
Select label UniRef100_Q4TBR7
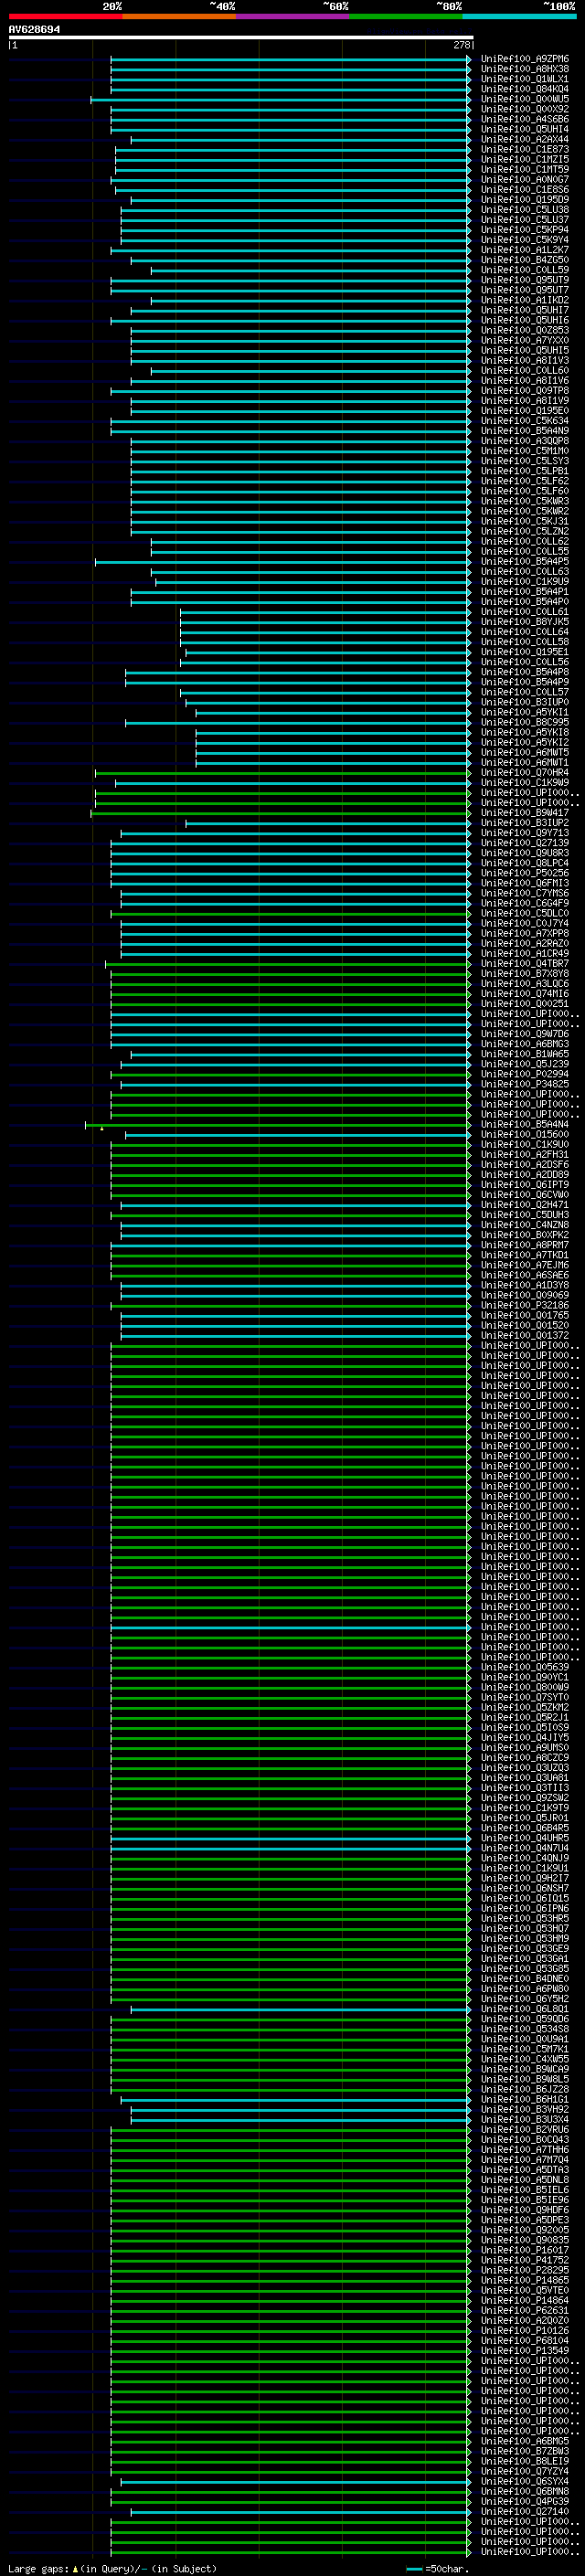click(525, 963)
